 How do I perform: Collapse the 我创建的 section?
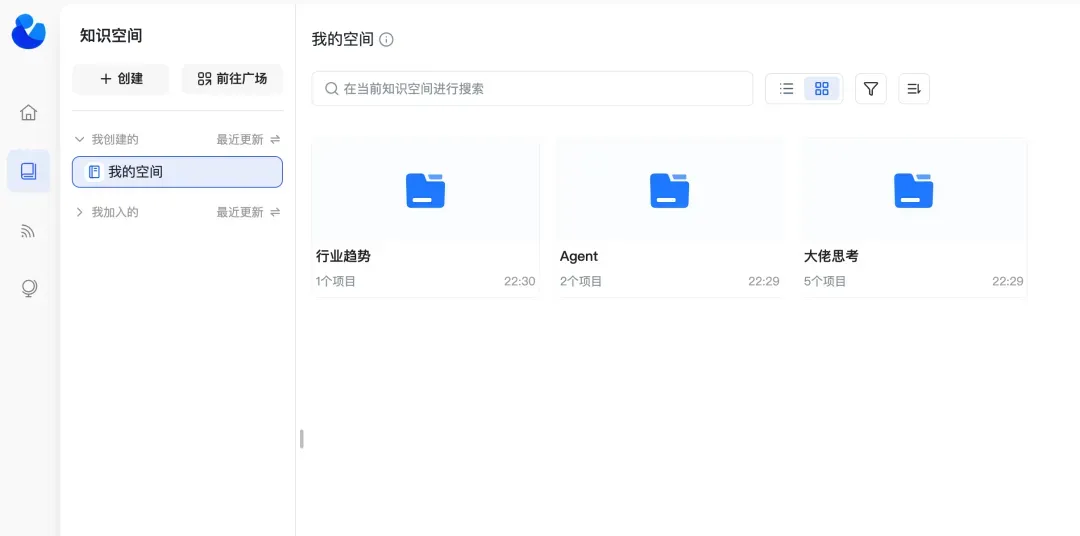pyautogui.click(x=79, y=139)
